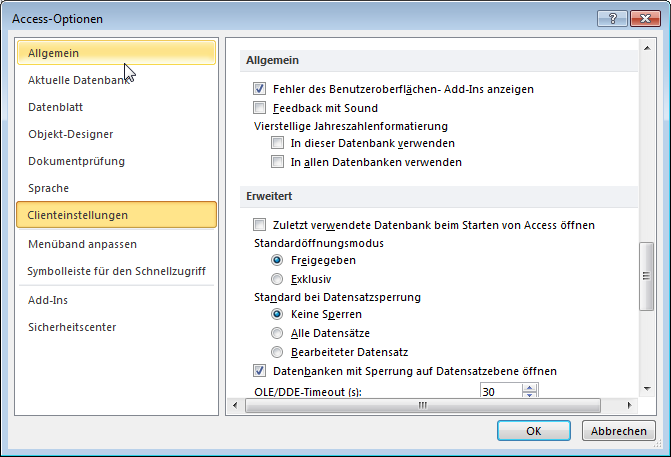The image size is (671, 457).
Task: Close the Access-Optionen dialog window
Action: 643,18
